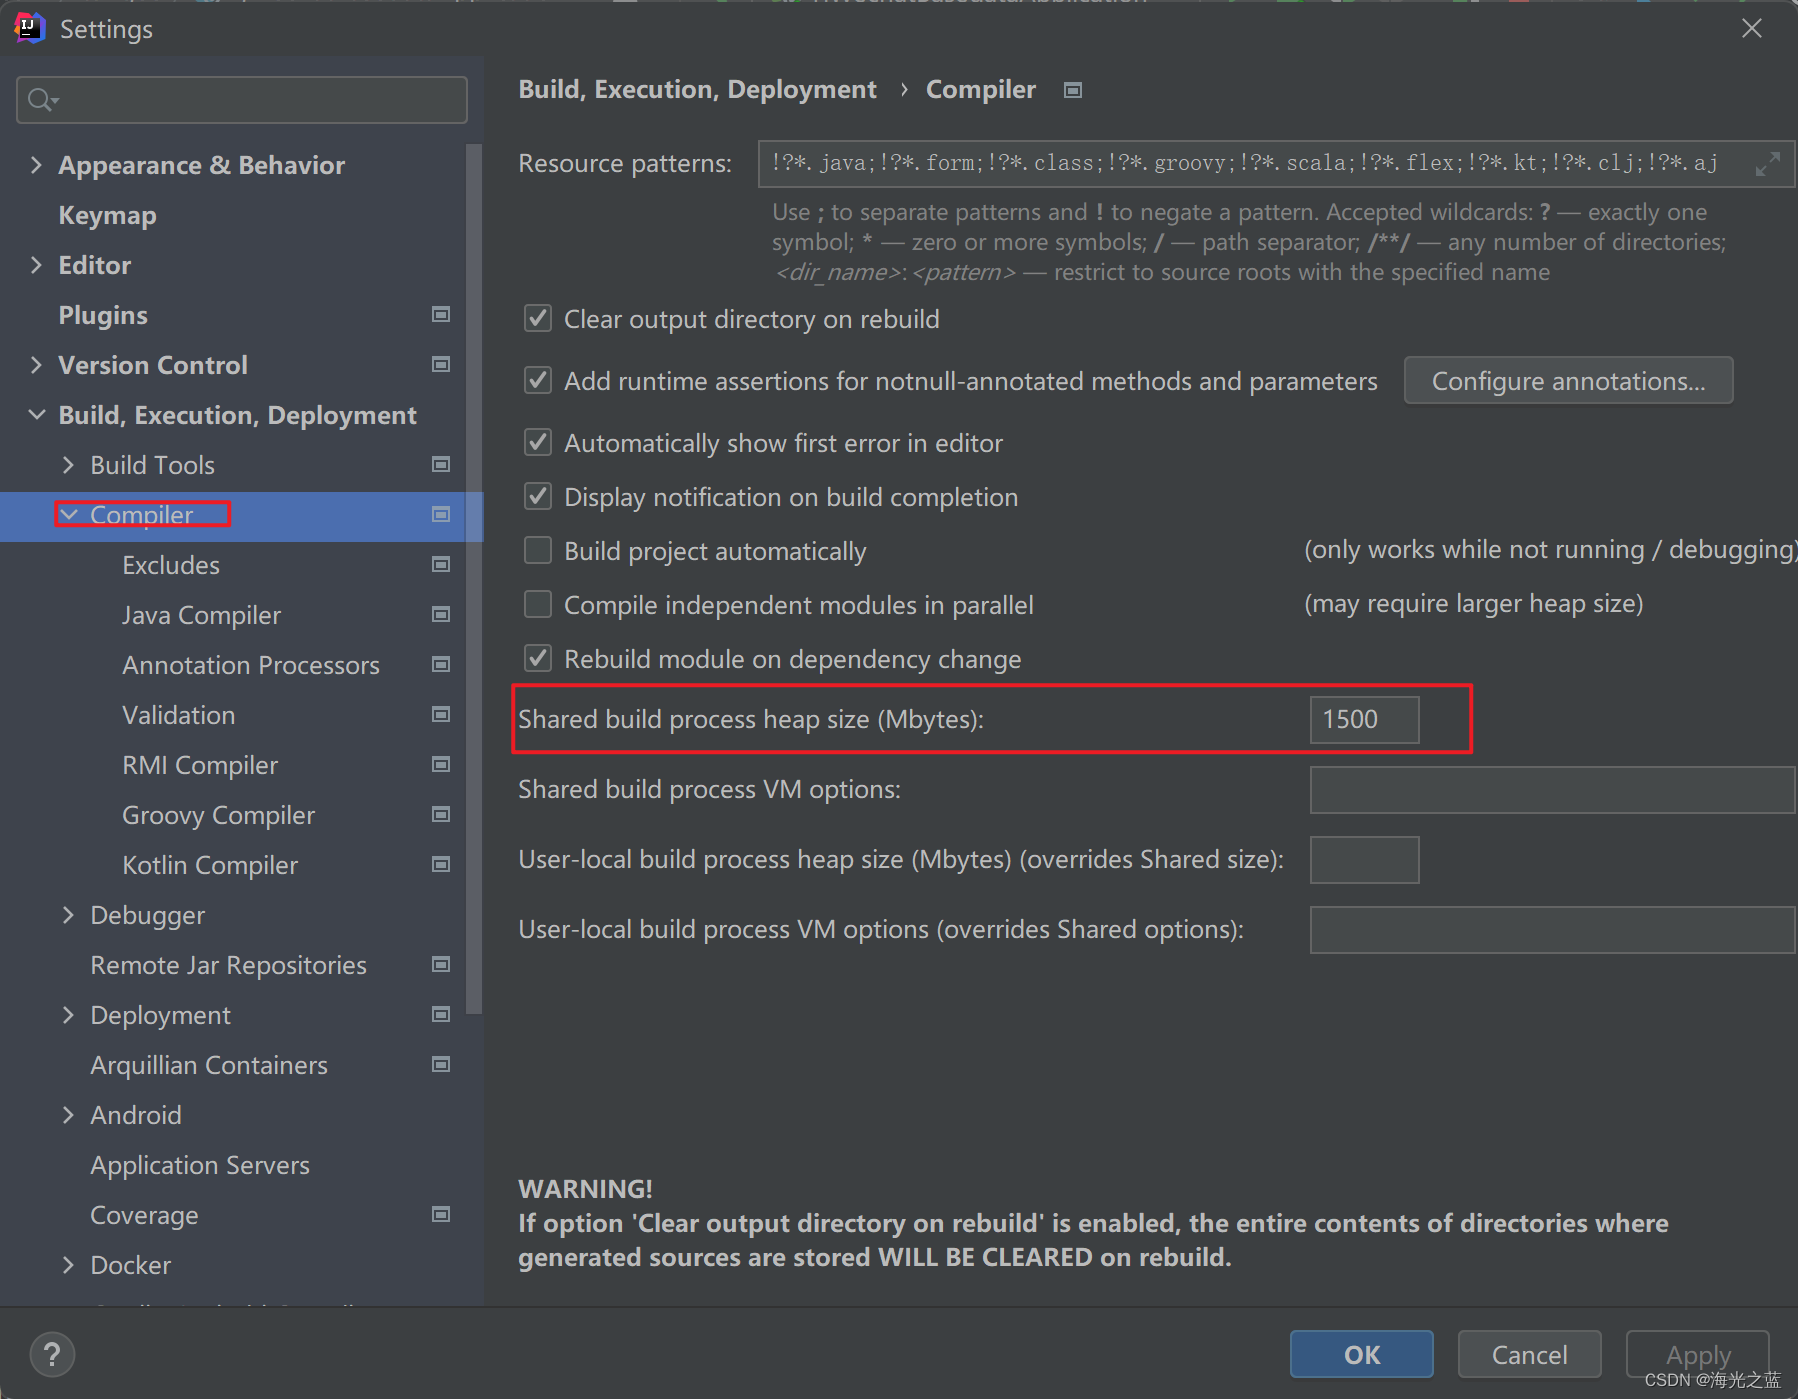Select Kotlin Compiler in the sidebar
Image resolution: width=1798 pixels, height=1399 pixels.
coord(209,864)
